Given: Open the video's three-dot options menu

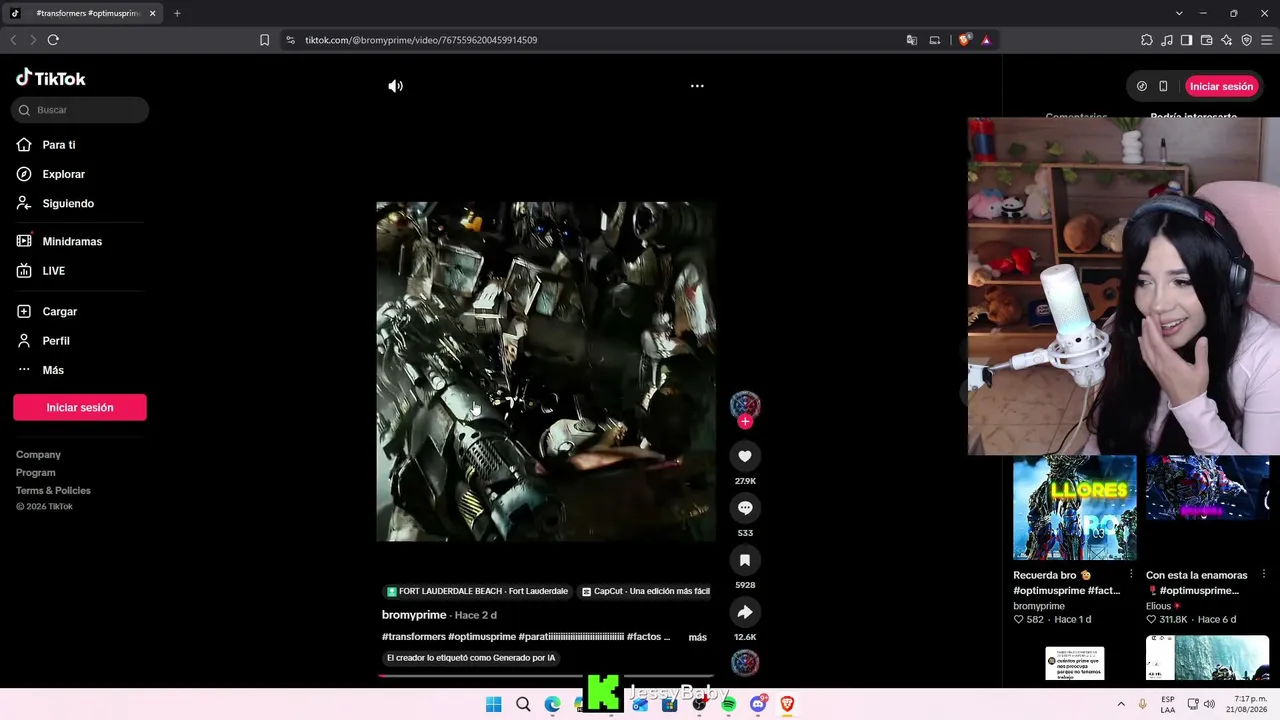Looking at the screenshot, I should (697, 86).
